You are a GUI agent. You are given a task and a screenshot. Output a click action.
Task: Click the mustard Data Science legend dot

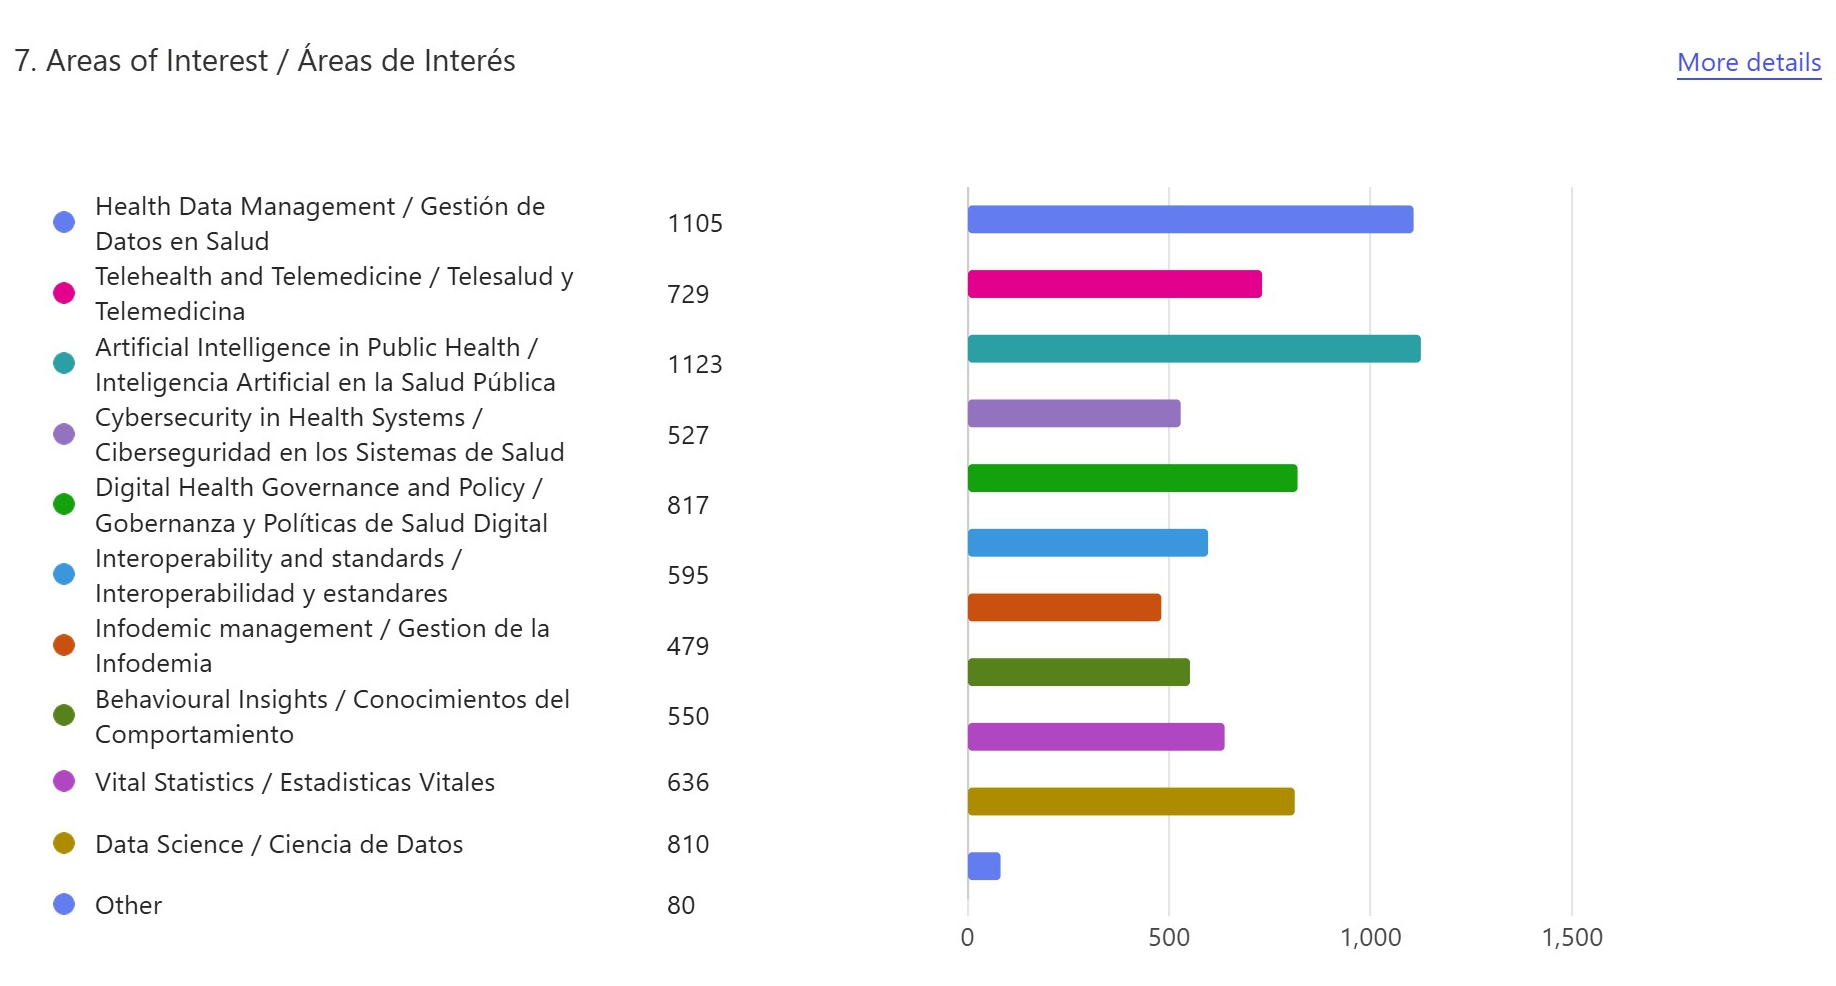click(x=64, y=843)
